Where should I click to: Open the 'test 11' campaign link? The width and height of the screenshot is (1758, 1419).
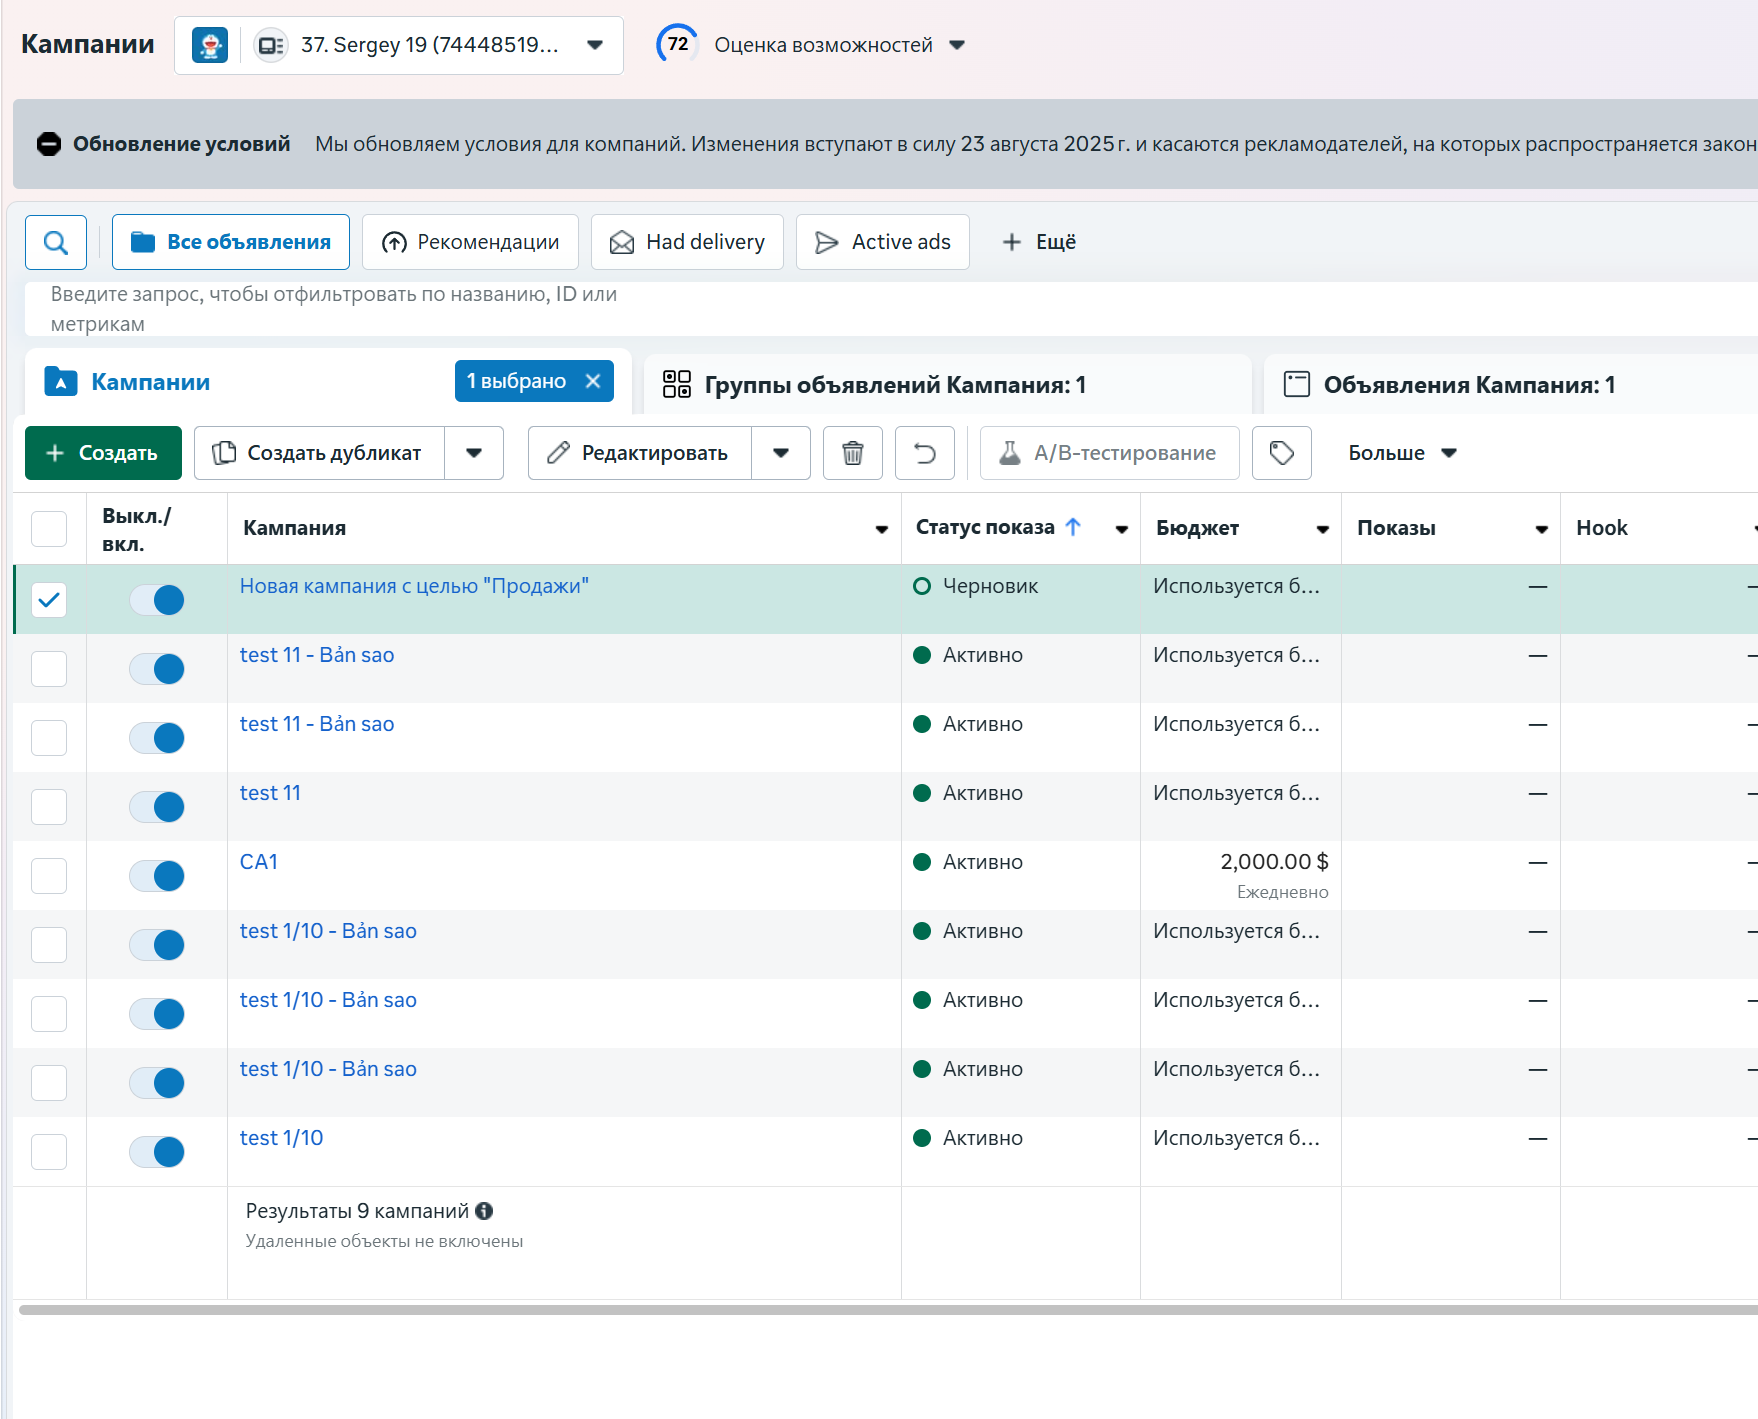pyautogui.click(x=270, y=793)
